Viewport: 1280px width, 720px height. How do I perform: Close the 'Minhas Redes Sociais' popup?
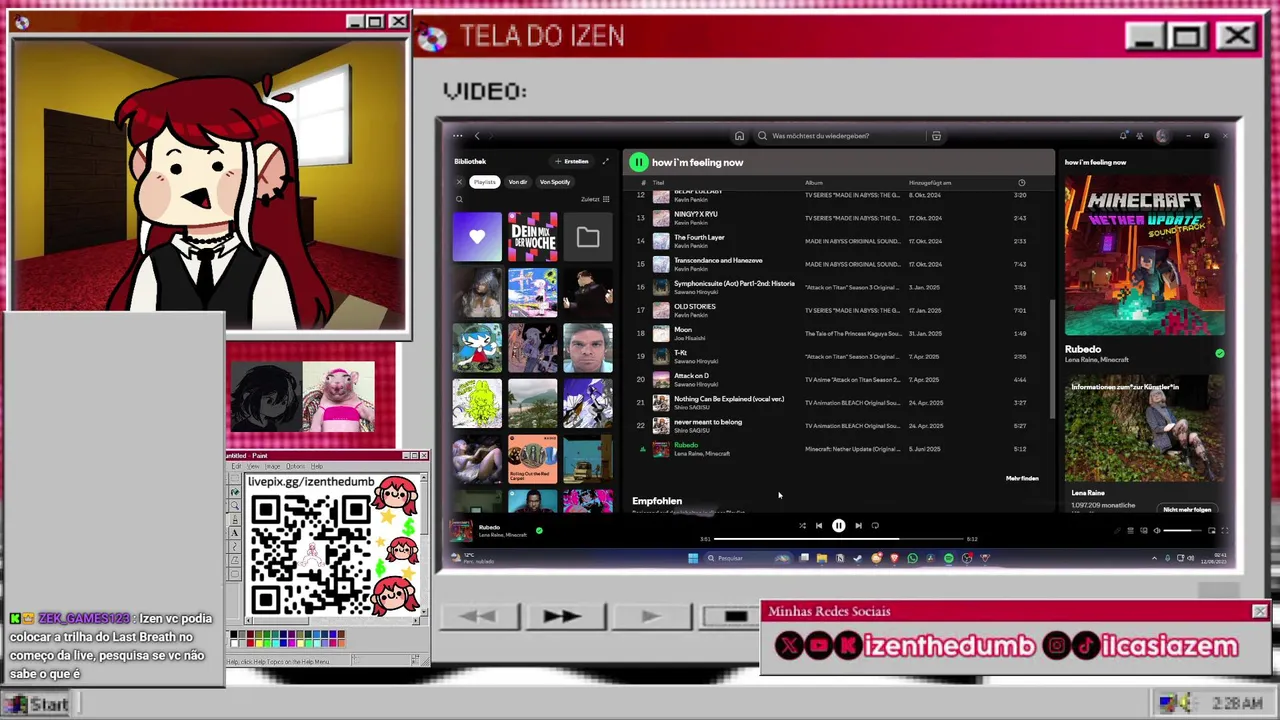pos(1259,611)
